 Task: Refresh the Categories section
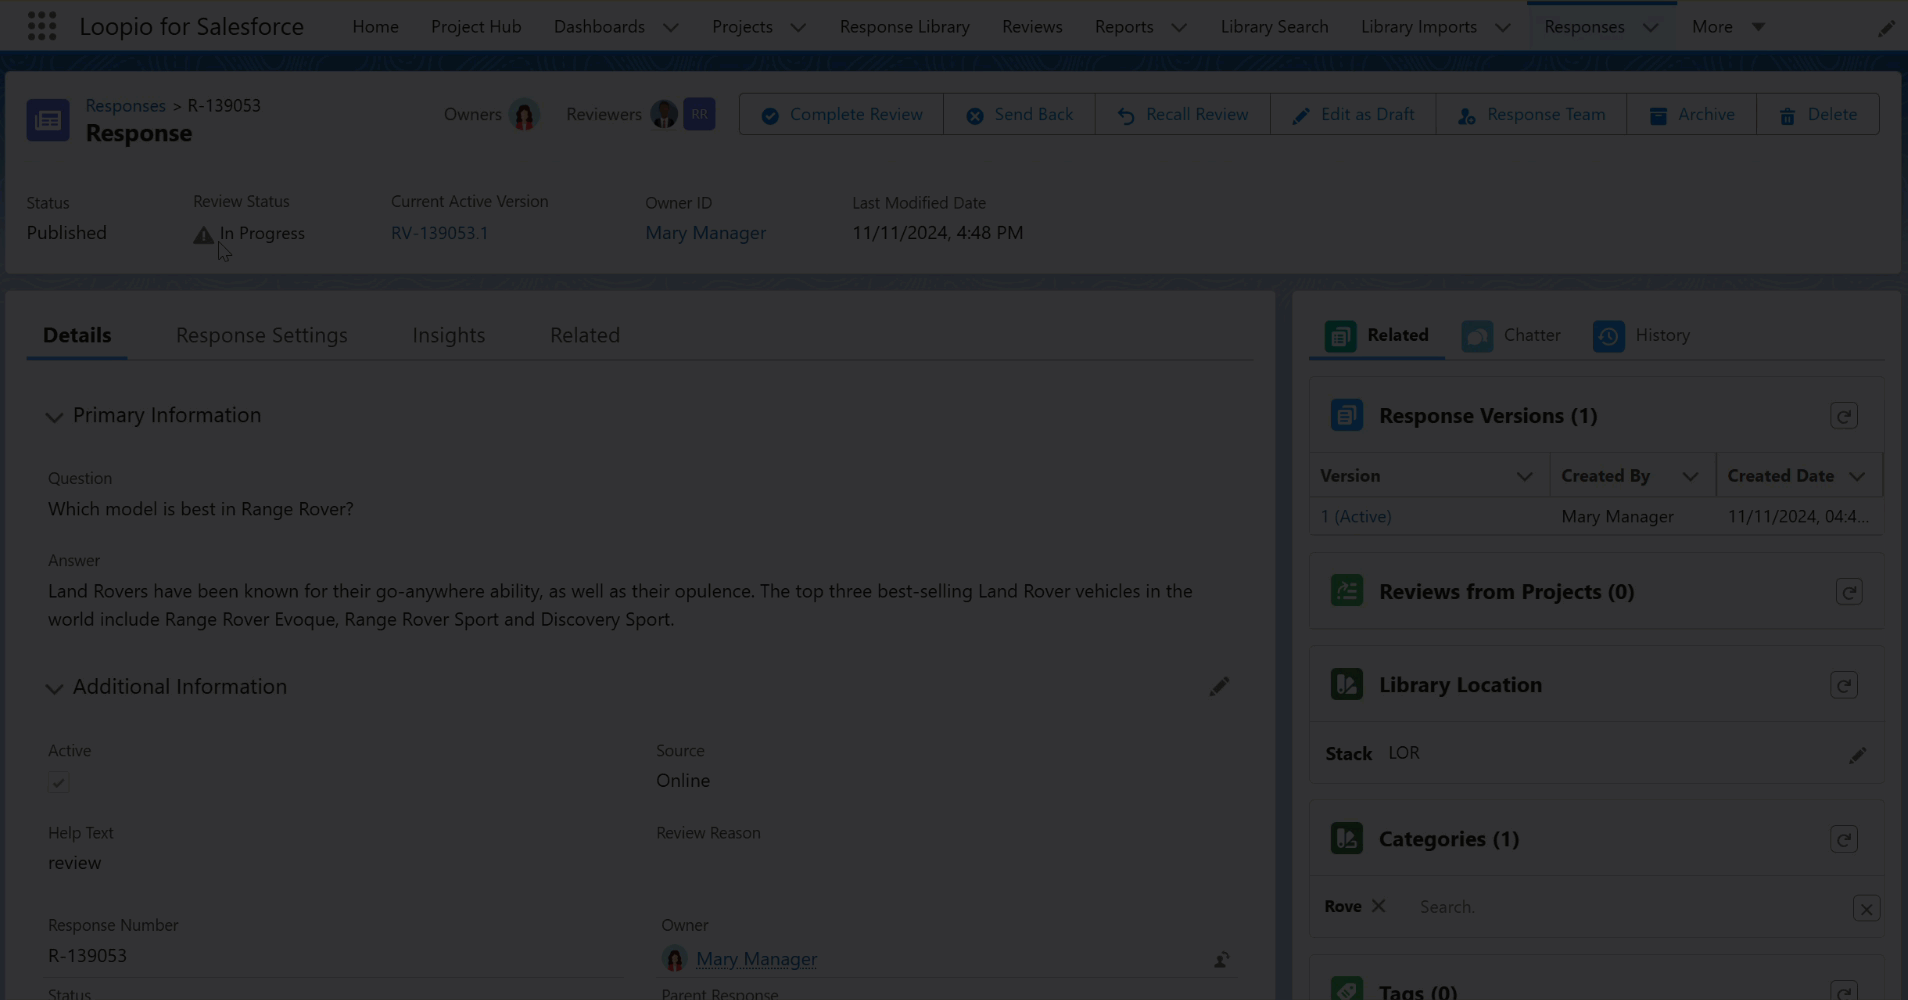pyautogui.click(x=1844, y=839)
